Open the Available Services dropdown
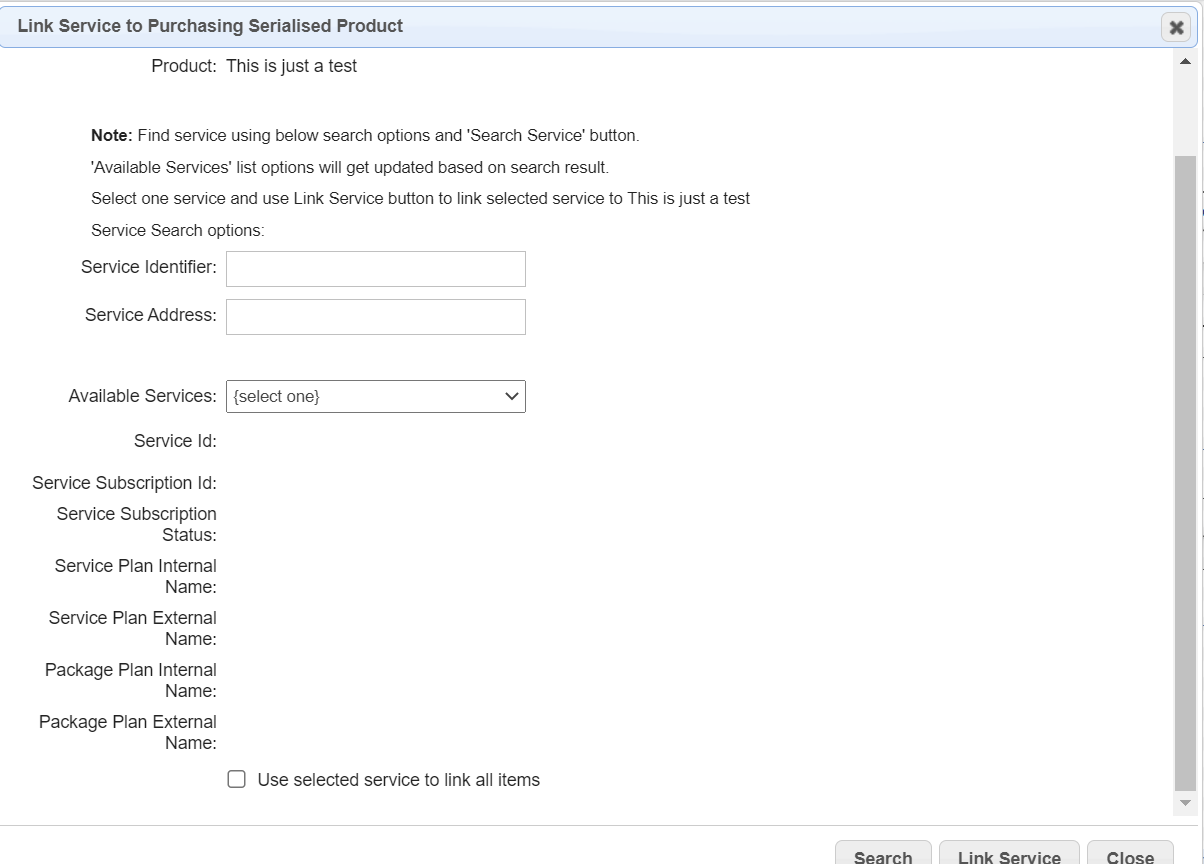1204x864 pixels. [x=376, y=396]
